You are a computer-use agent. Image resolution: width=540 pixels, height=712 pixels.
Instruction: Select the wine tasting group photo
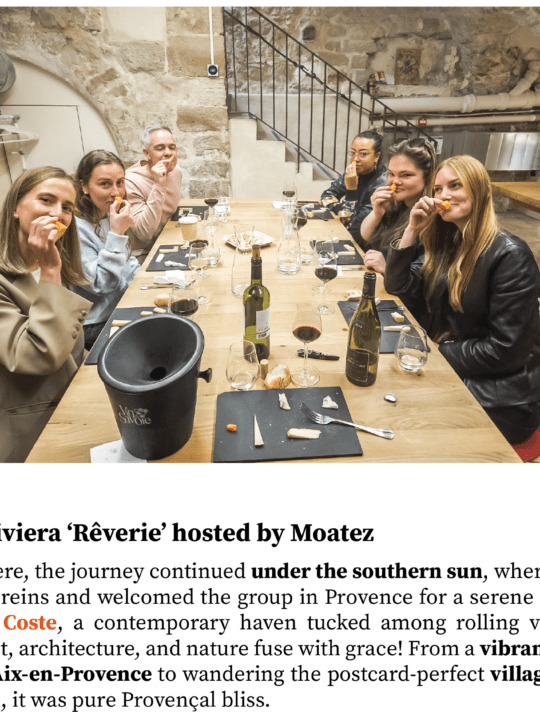[x=270, y=235]
